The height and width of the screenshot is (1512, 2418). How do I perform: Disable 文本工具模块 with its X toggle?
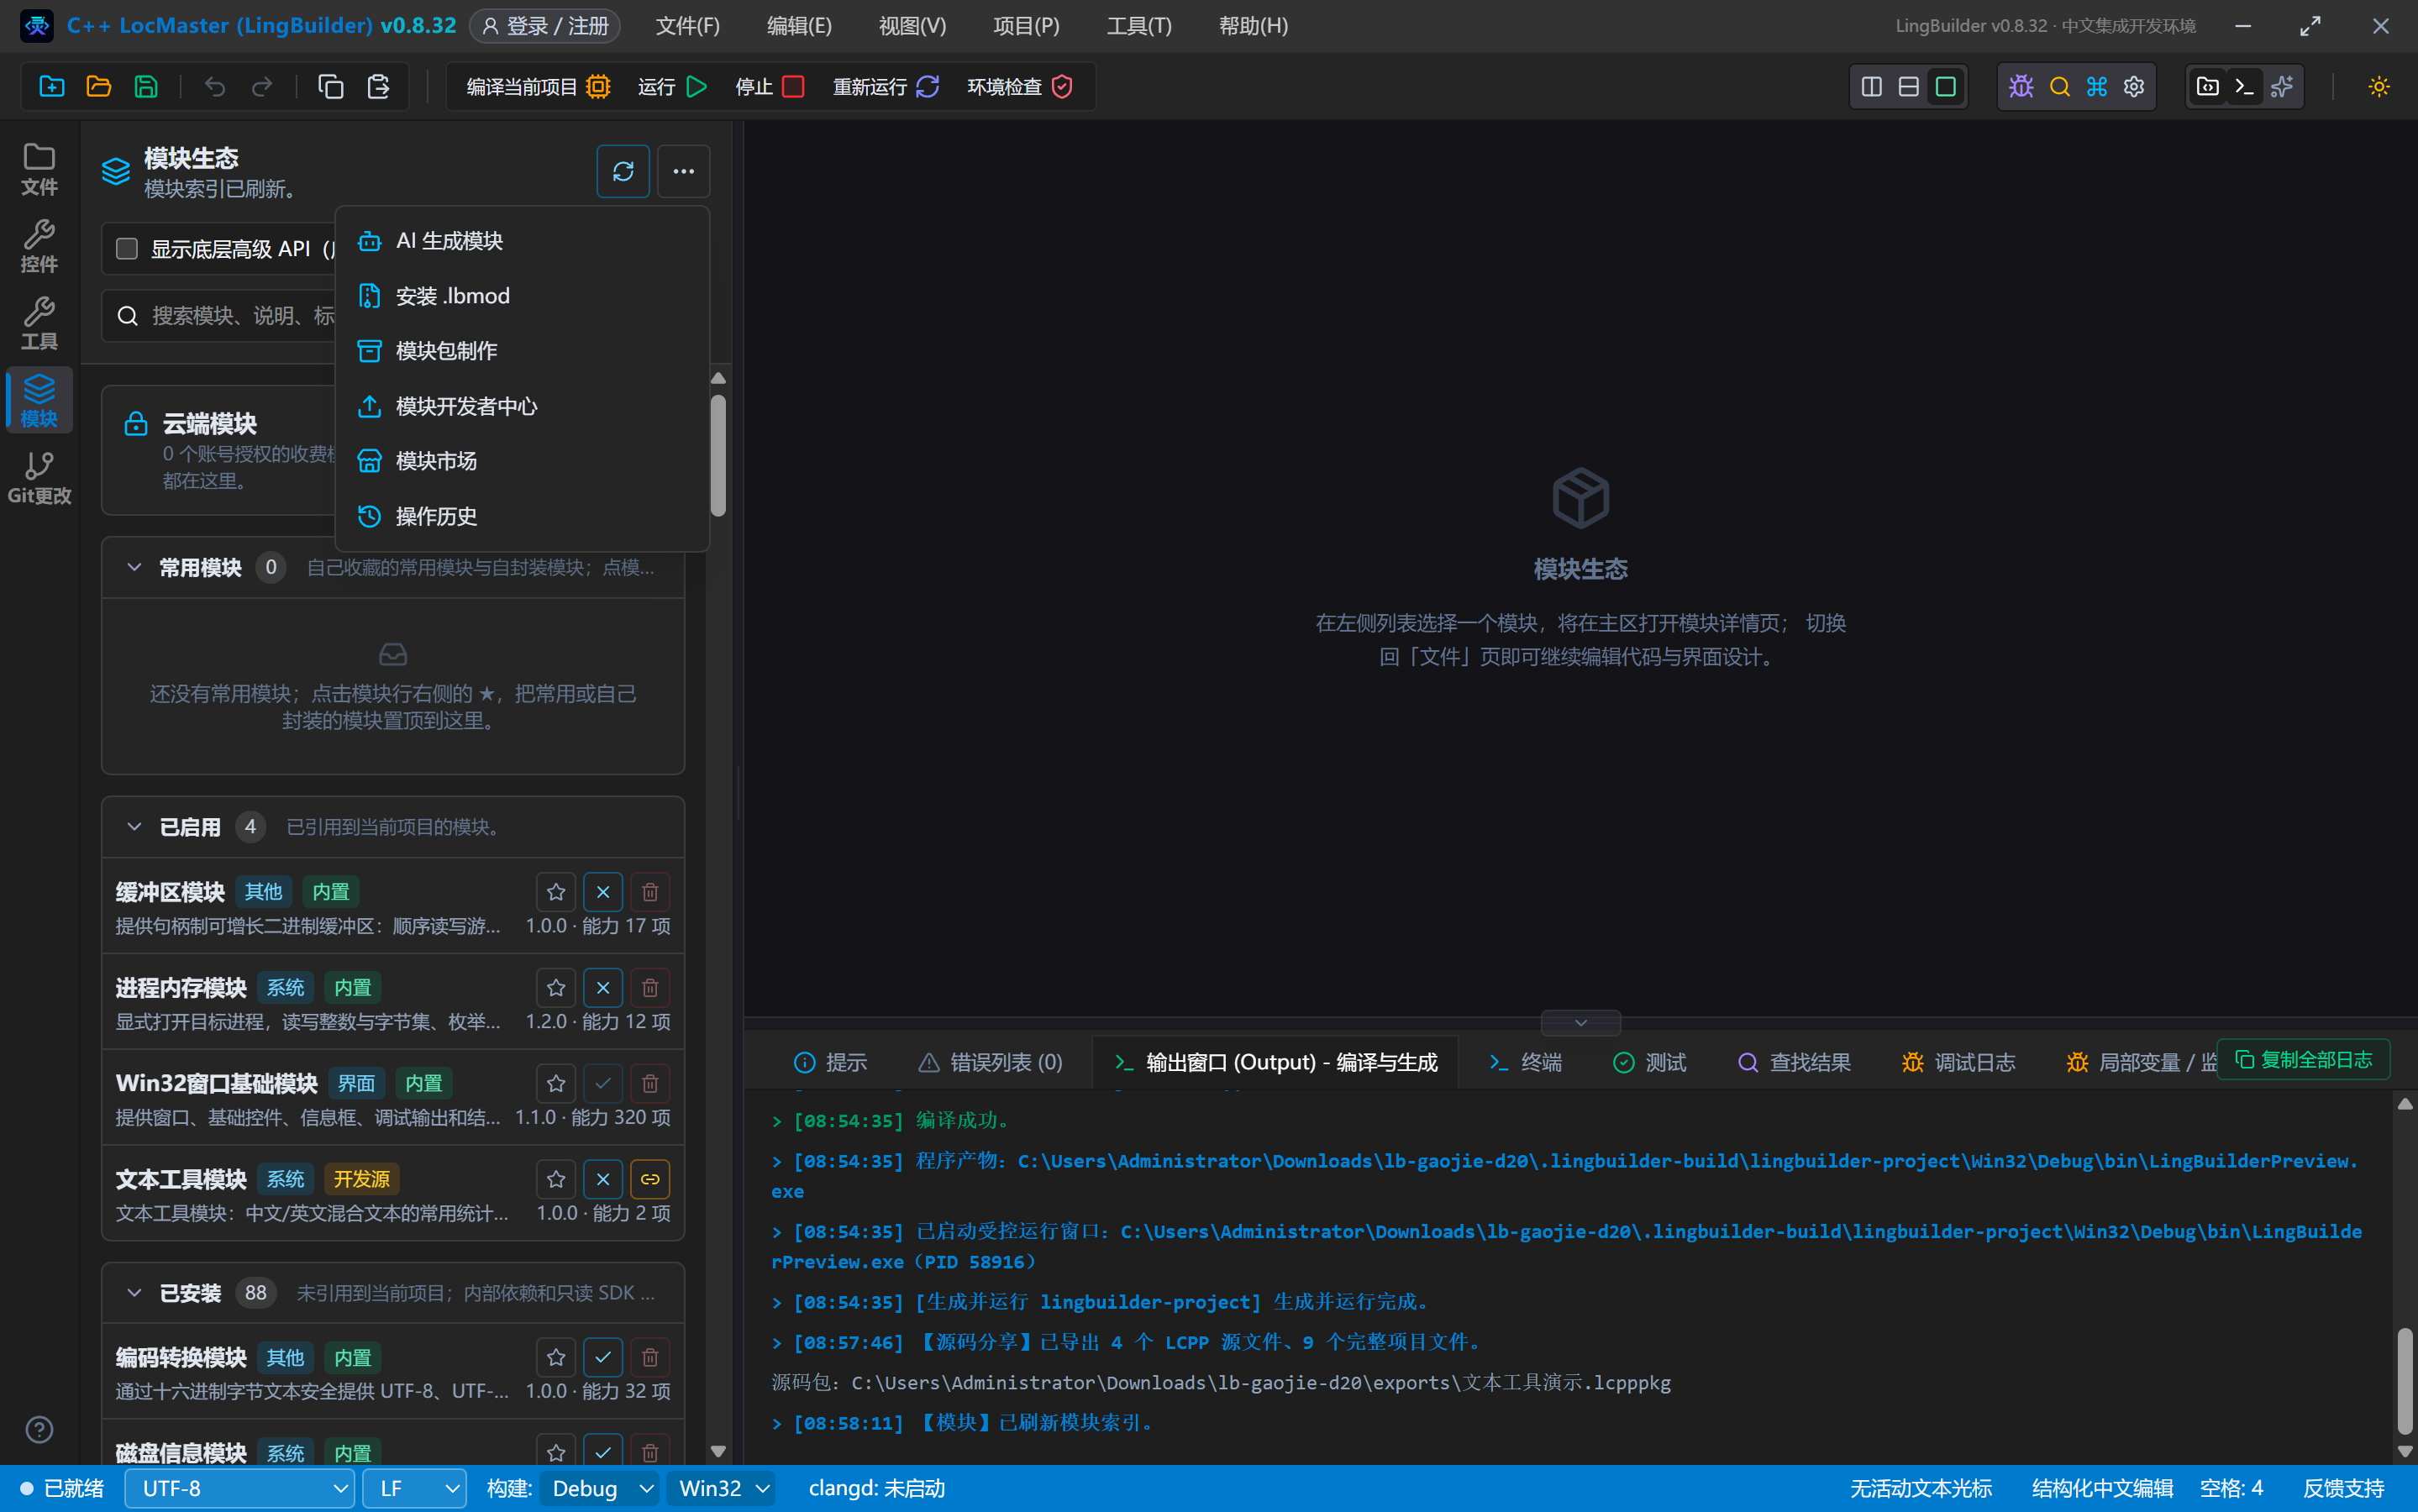(x=603, y=1180)
